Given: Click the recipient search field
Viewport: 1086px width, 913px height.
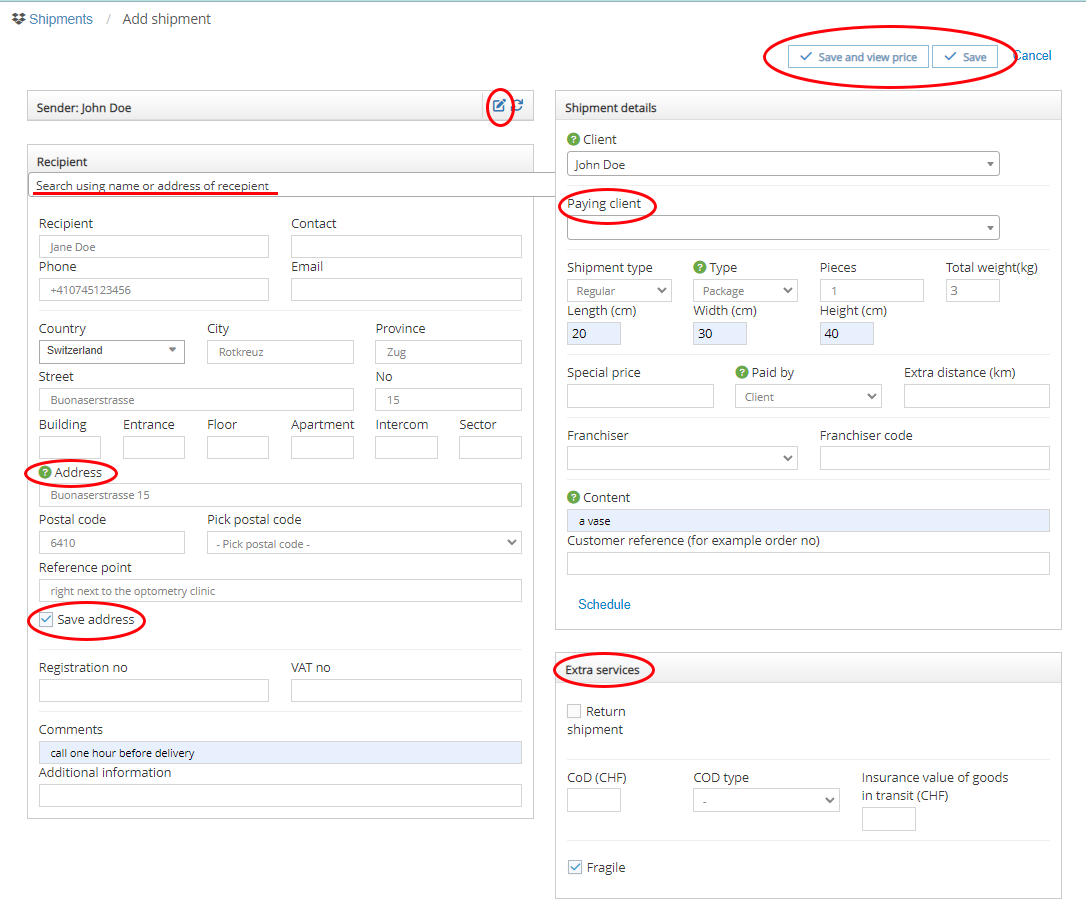Looking at the screenshot, I should point(292,185).
